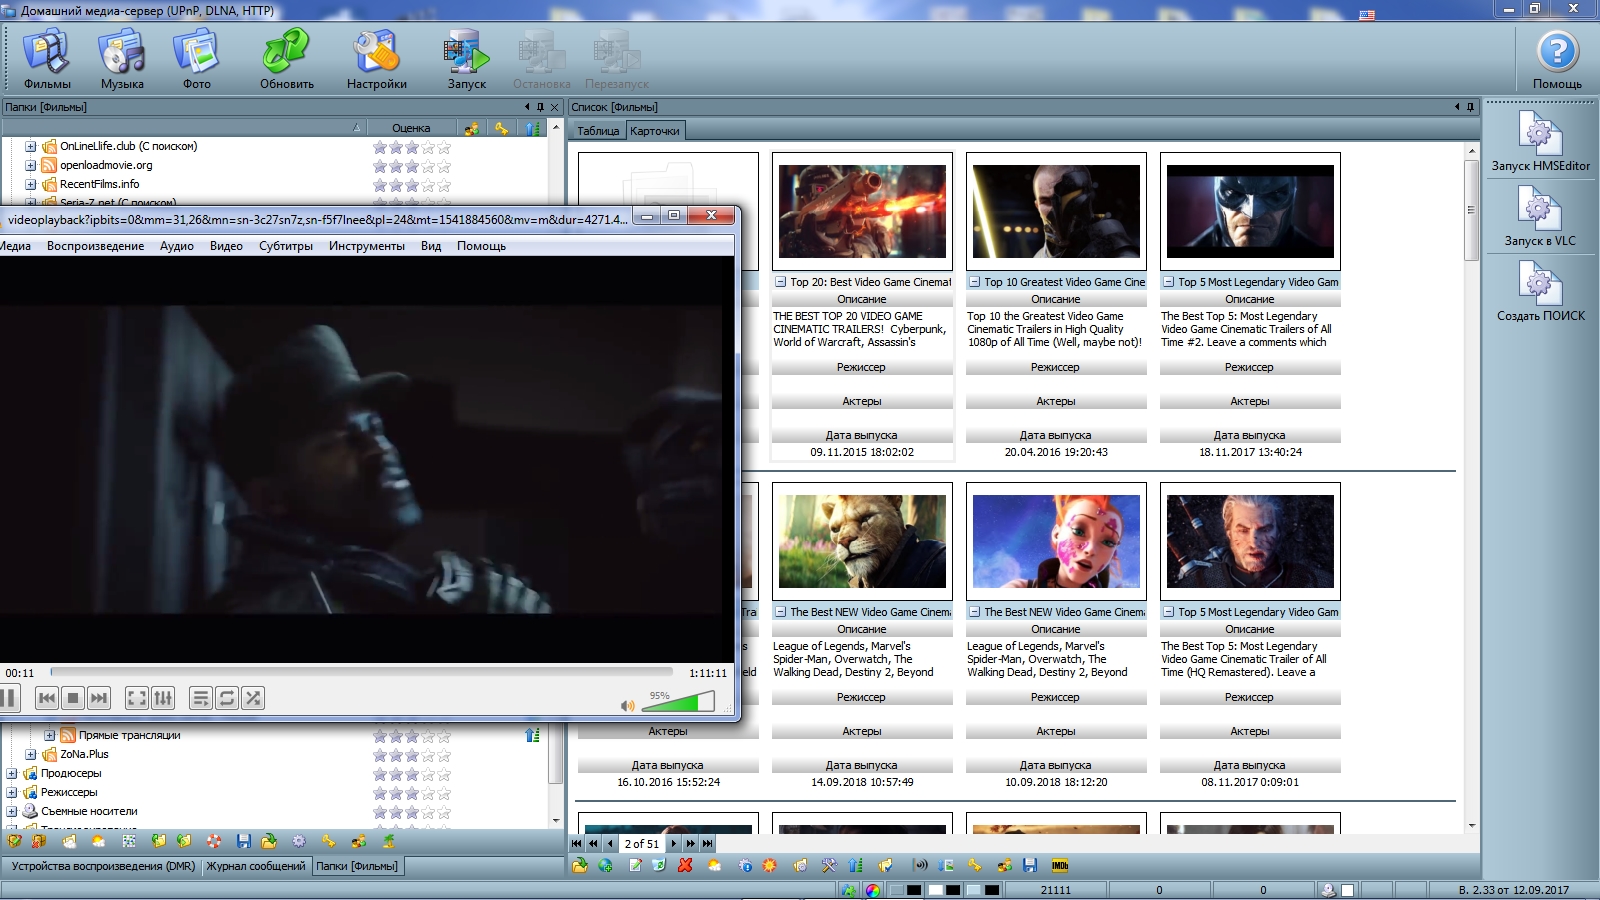Click the red X delete icon
This screenshot has height=900, width=1600.
pyautogui.click(x=685, y=865)
